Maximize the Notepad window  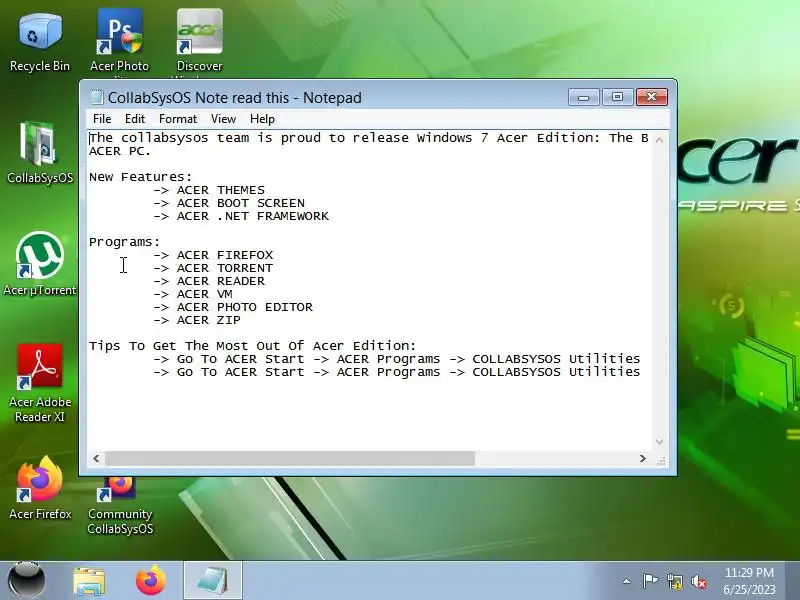tap(617, 97)
